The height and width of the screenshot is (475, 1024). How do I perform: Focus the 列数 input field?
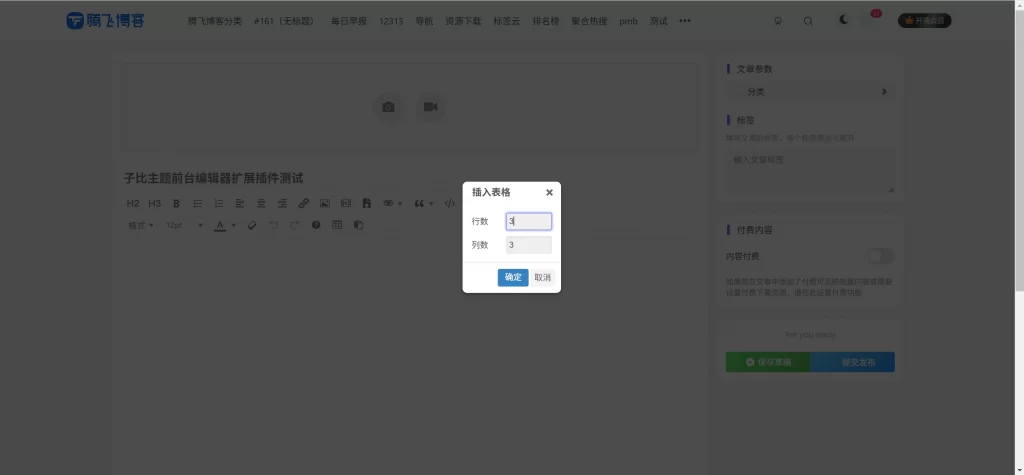tap(528, 245)
